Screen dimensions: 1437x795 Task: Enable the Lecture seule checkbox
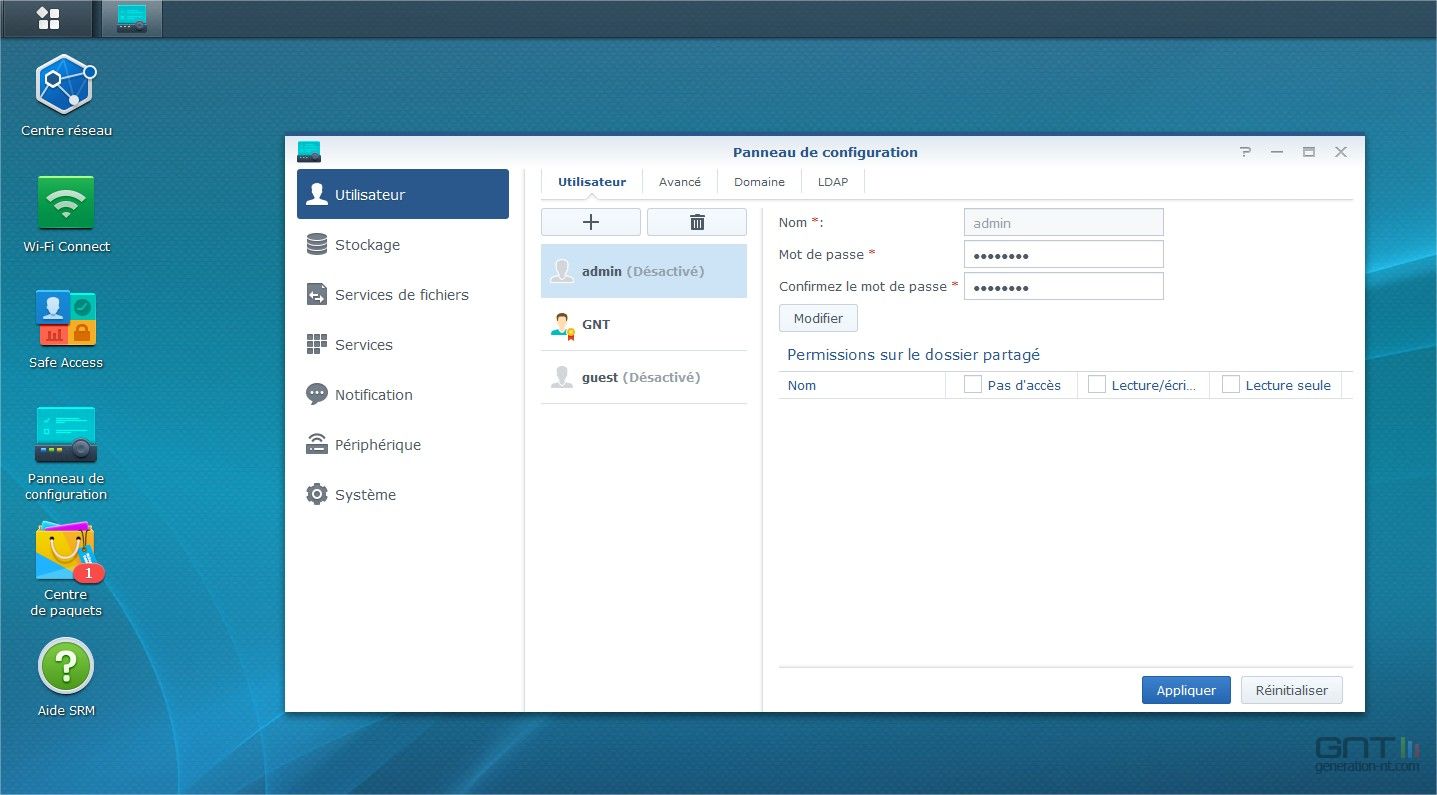coord(1231,384)
